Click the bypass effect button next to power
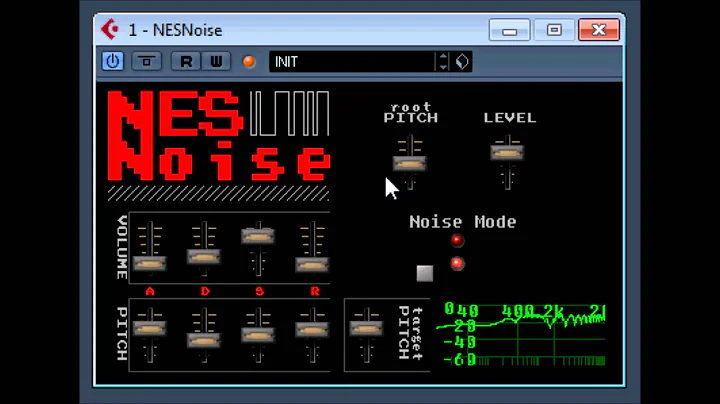The image size is (720, 404). pyautogui.click(x=147, y=61)
